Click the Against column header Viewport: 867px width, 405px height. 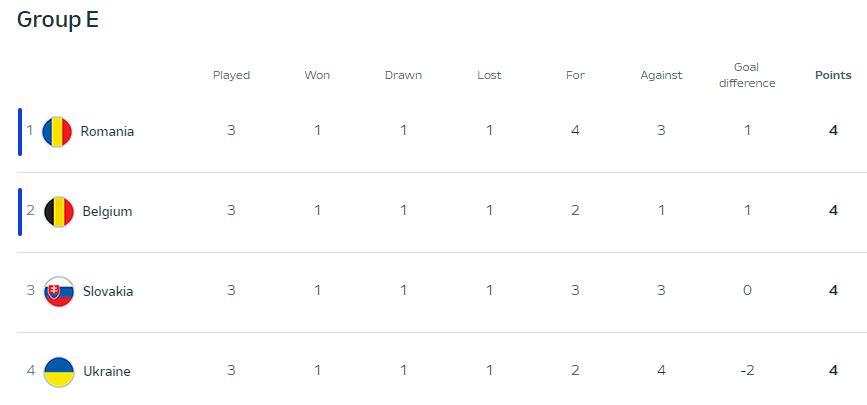click(x=661, y=75)
